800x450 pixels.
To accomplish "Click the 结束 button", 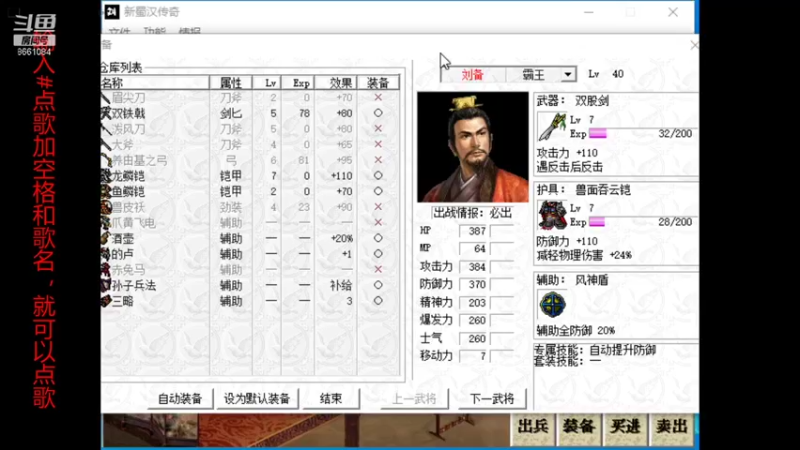I will pyautogui.click(x=331, y=398).
